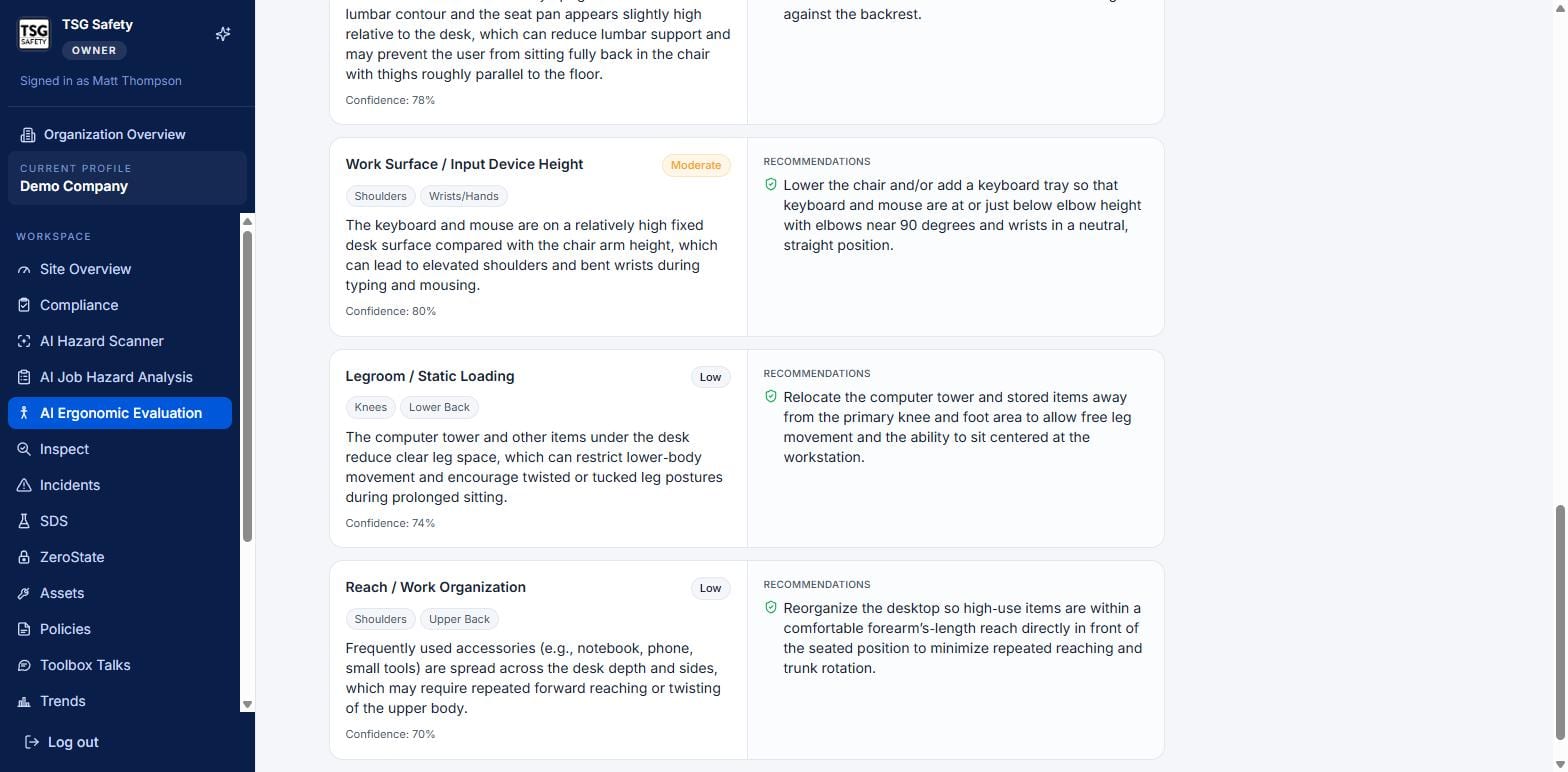Click the sidebar scroll down arrow
This screenshot has height=772, width=1568.
[x=247, y=705]
